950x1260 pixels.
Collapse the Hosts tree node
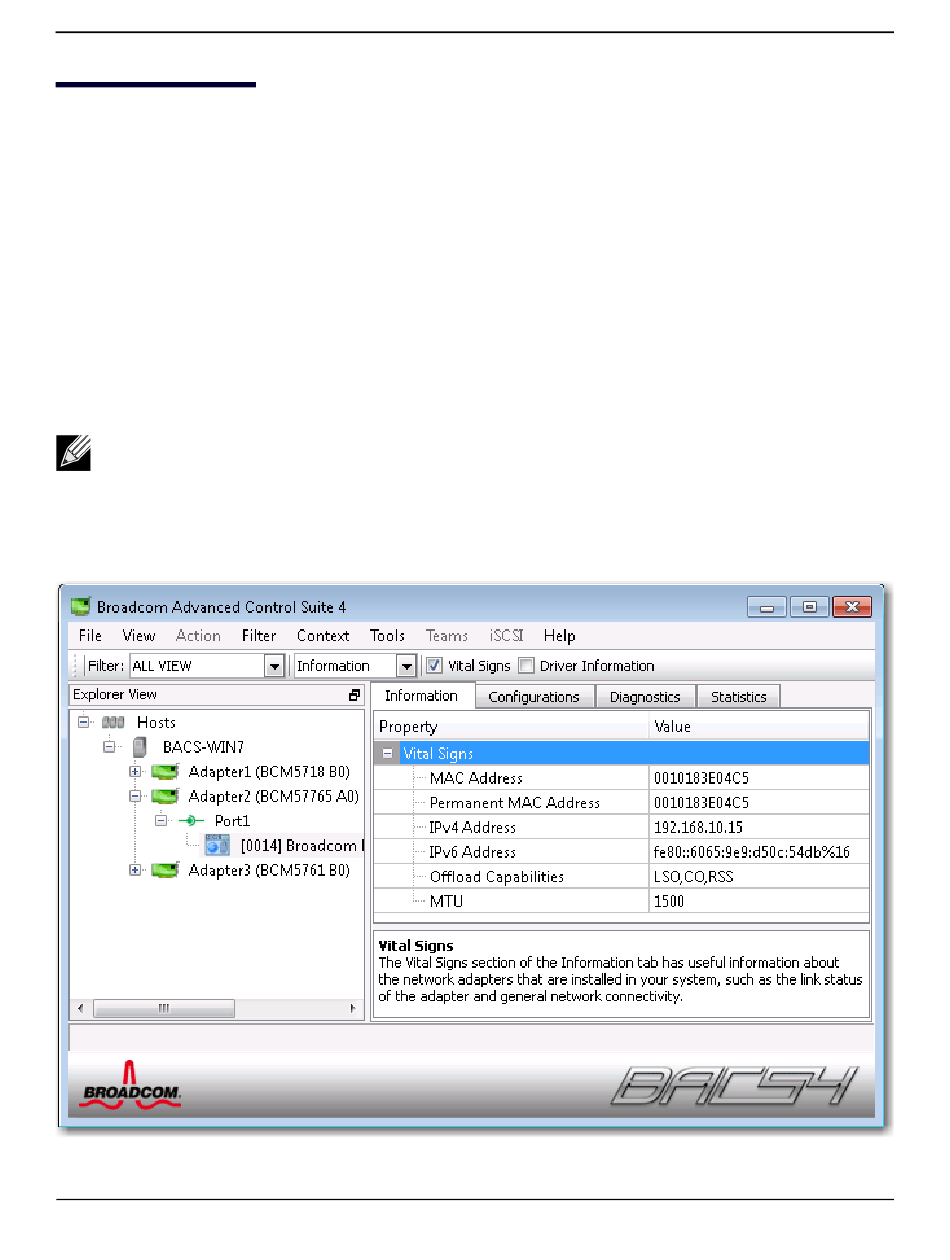pyautogui.click(x=84, y=722)
